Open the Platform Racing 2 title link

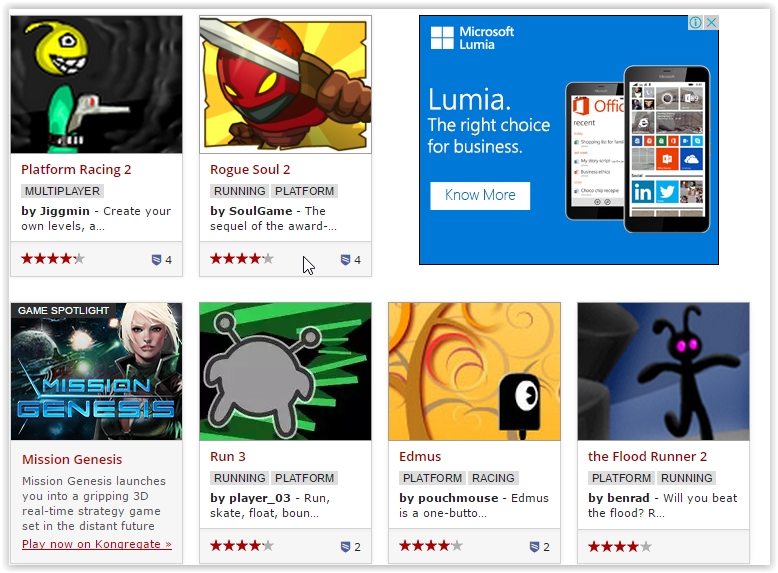click(x=76, y=170)
